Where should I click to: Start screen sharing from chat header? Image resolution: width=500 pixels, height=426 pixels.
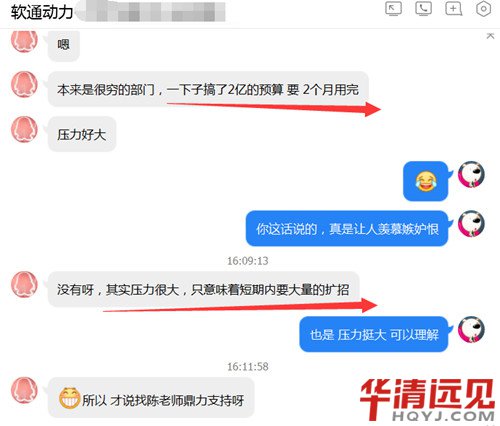(393, 9)
